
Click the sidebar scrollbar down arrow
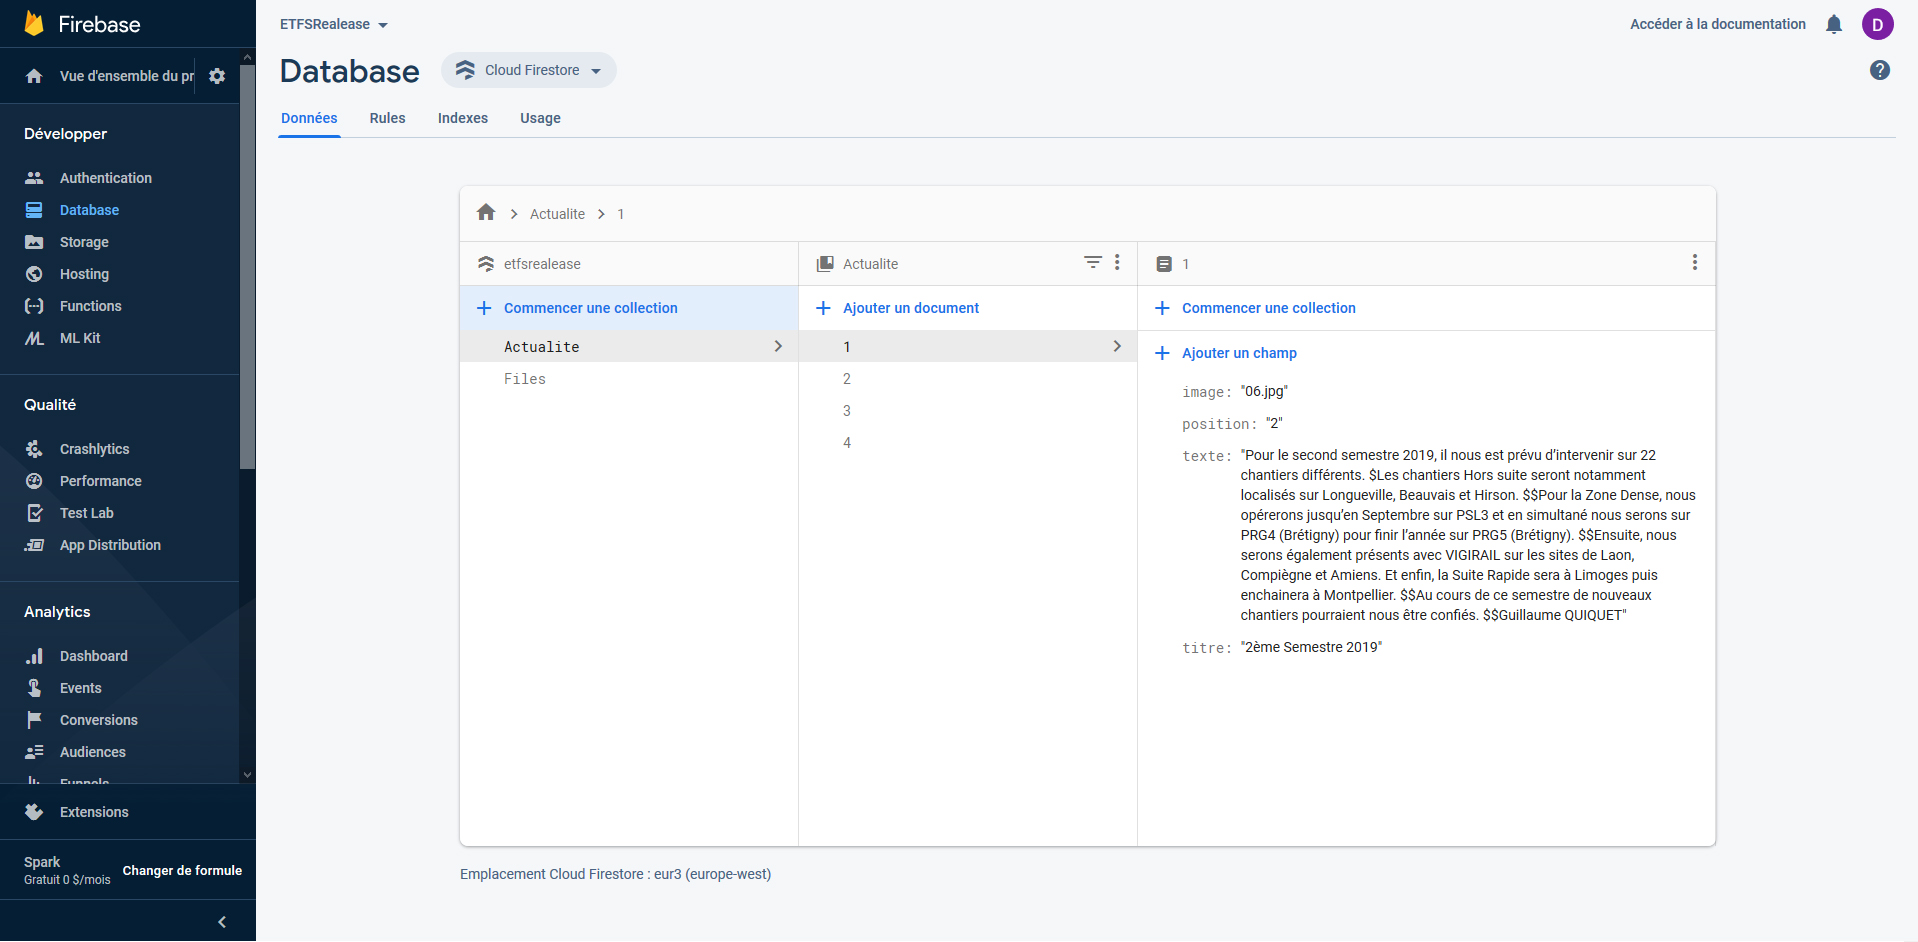(x=247, y=775)
